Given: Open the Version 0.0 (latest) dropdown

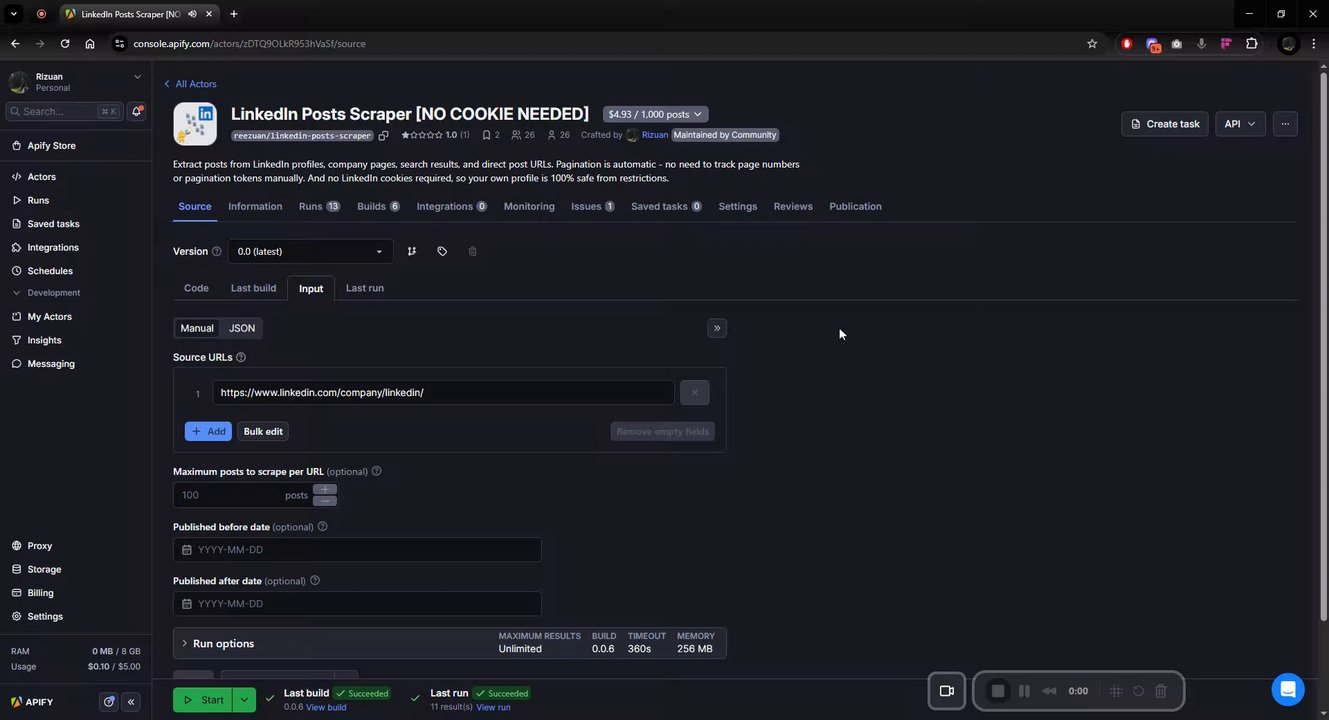Looking at the screenshot, I should (x=310, y=251).
